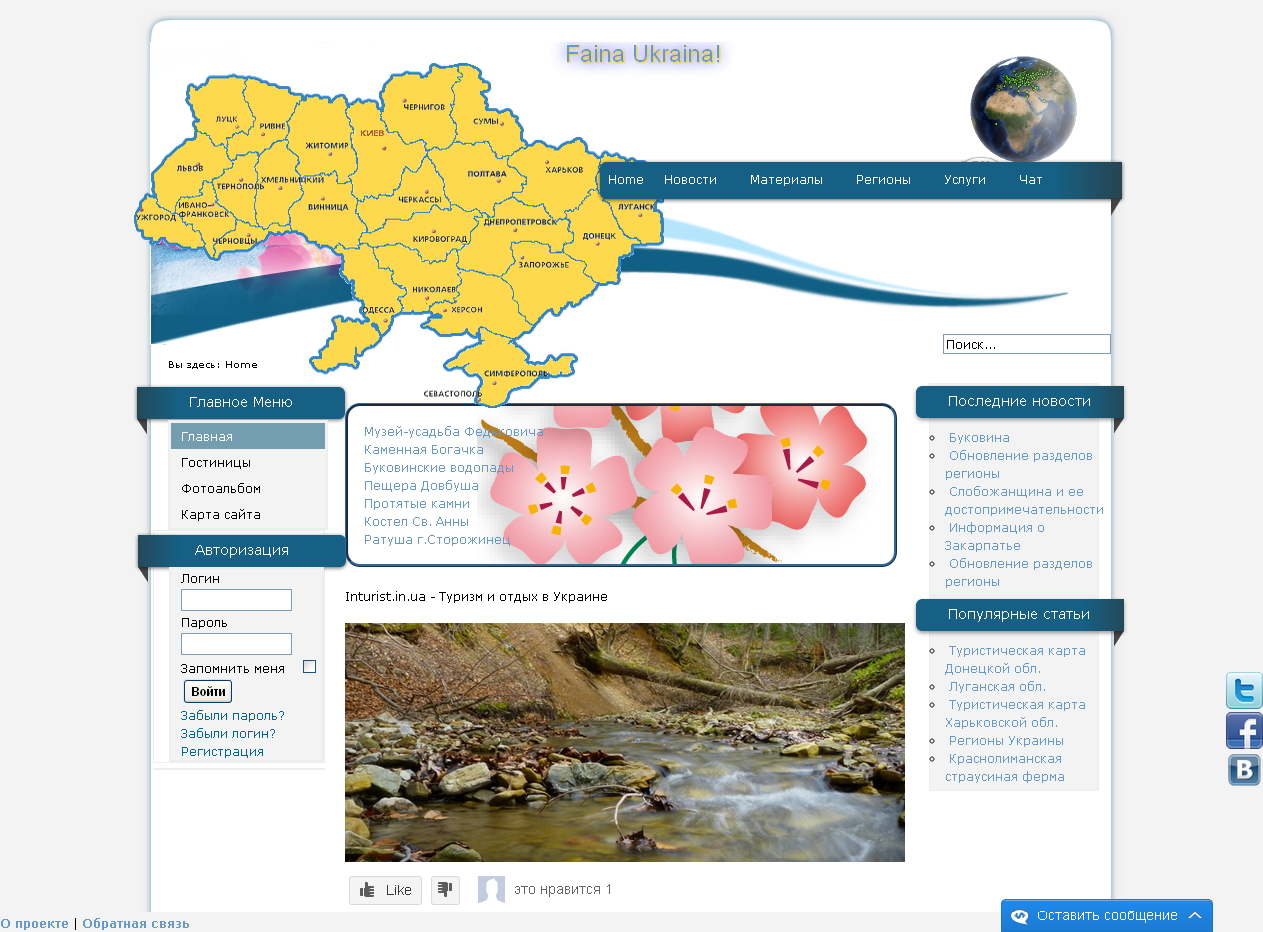Select Карта сайта in the main menu
1263x932 pixels.
click(248, 515)
